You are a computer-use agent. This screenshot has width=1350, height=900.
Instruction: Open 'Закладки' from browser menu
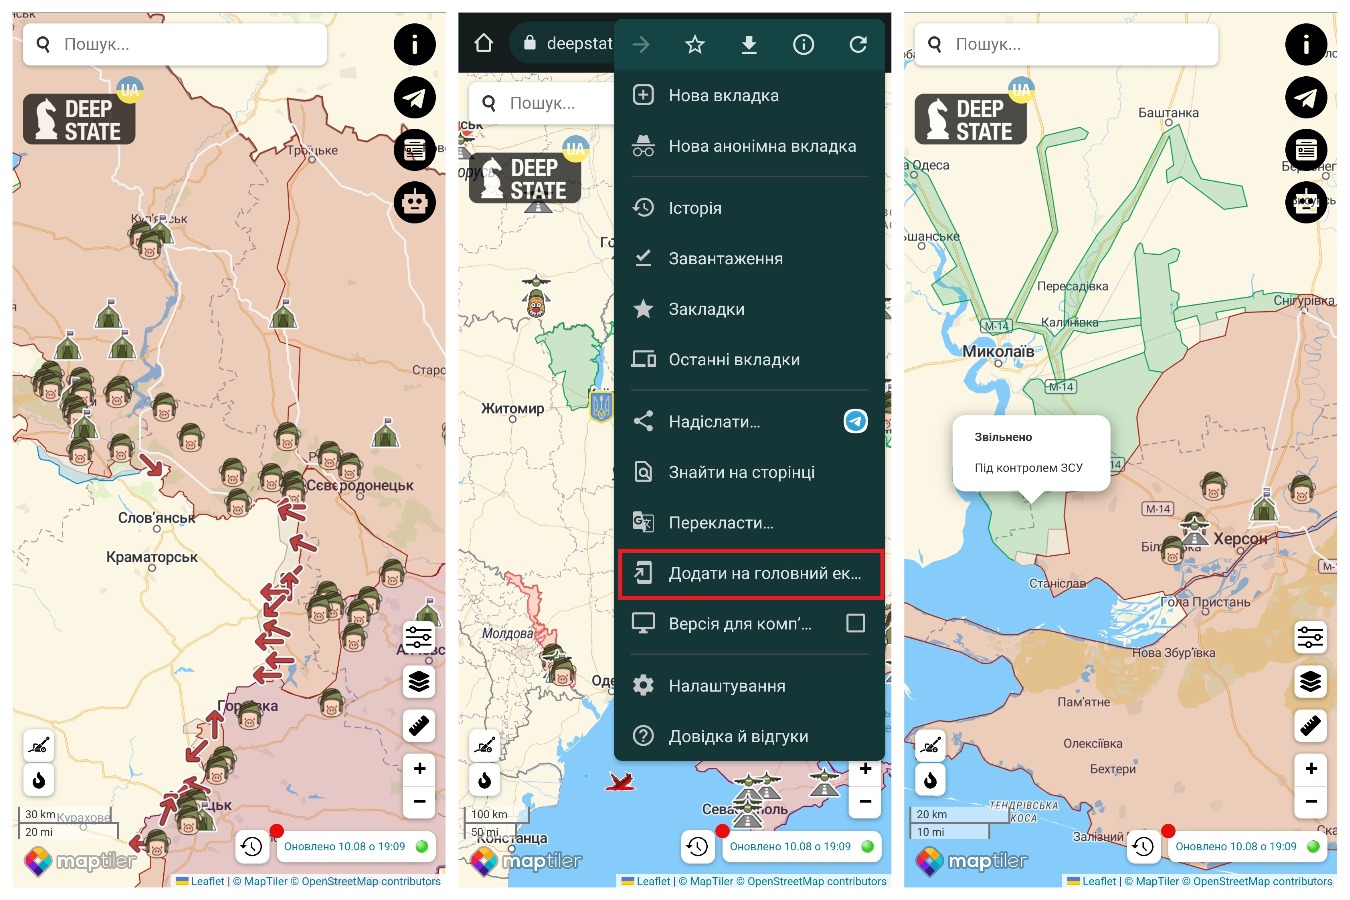[x=750, y=309]
